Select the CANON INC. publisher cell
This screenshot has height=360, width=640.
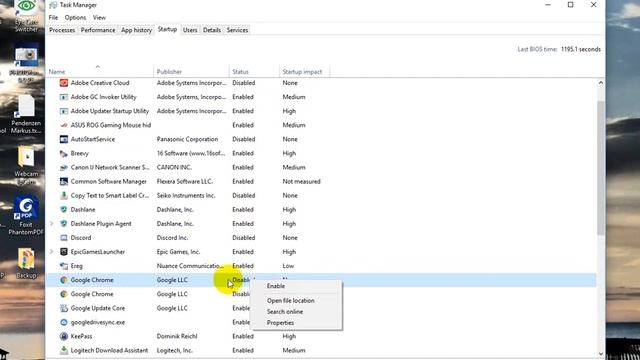[174, 167]
